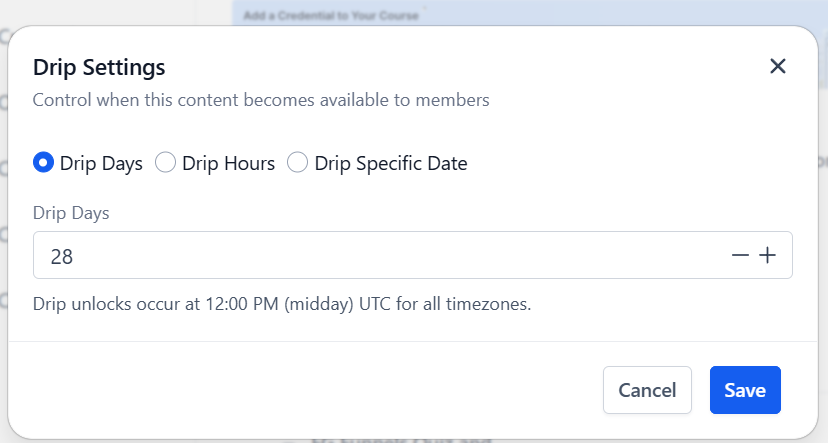The image size is (828, 443).
Task: Click the "Drip Hours" option label text
Action: tap(229, 164)
